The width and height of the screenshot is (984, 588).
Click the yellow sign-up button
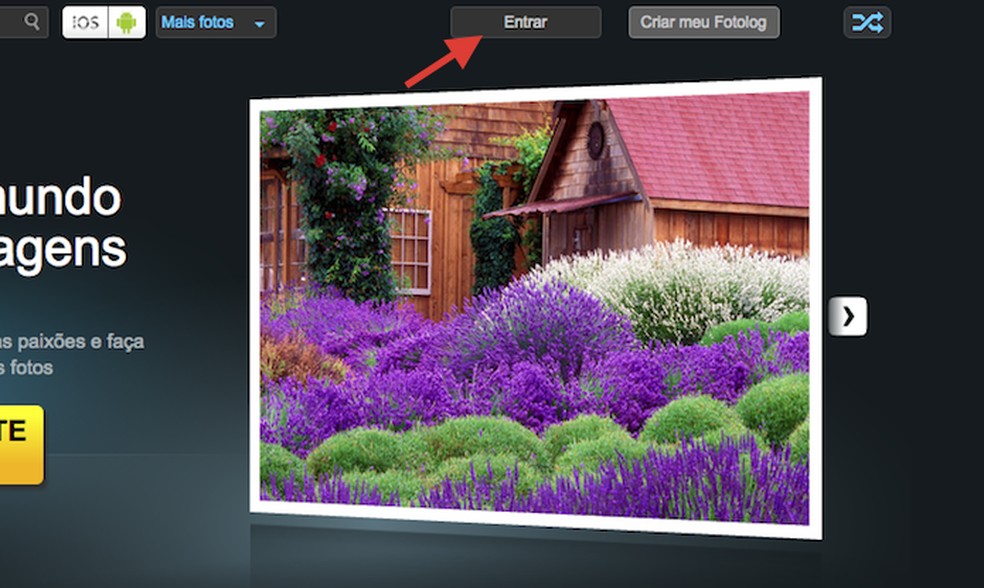(21, 444)
